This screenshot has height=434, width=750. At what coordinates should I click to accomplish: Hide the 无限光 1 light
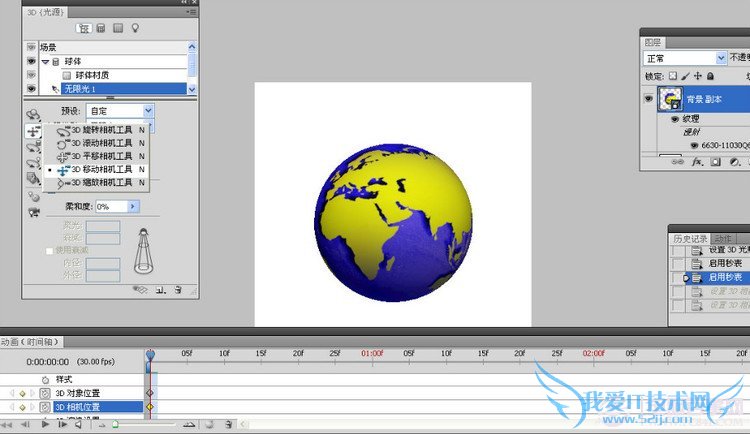[31, 89]
